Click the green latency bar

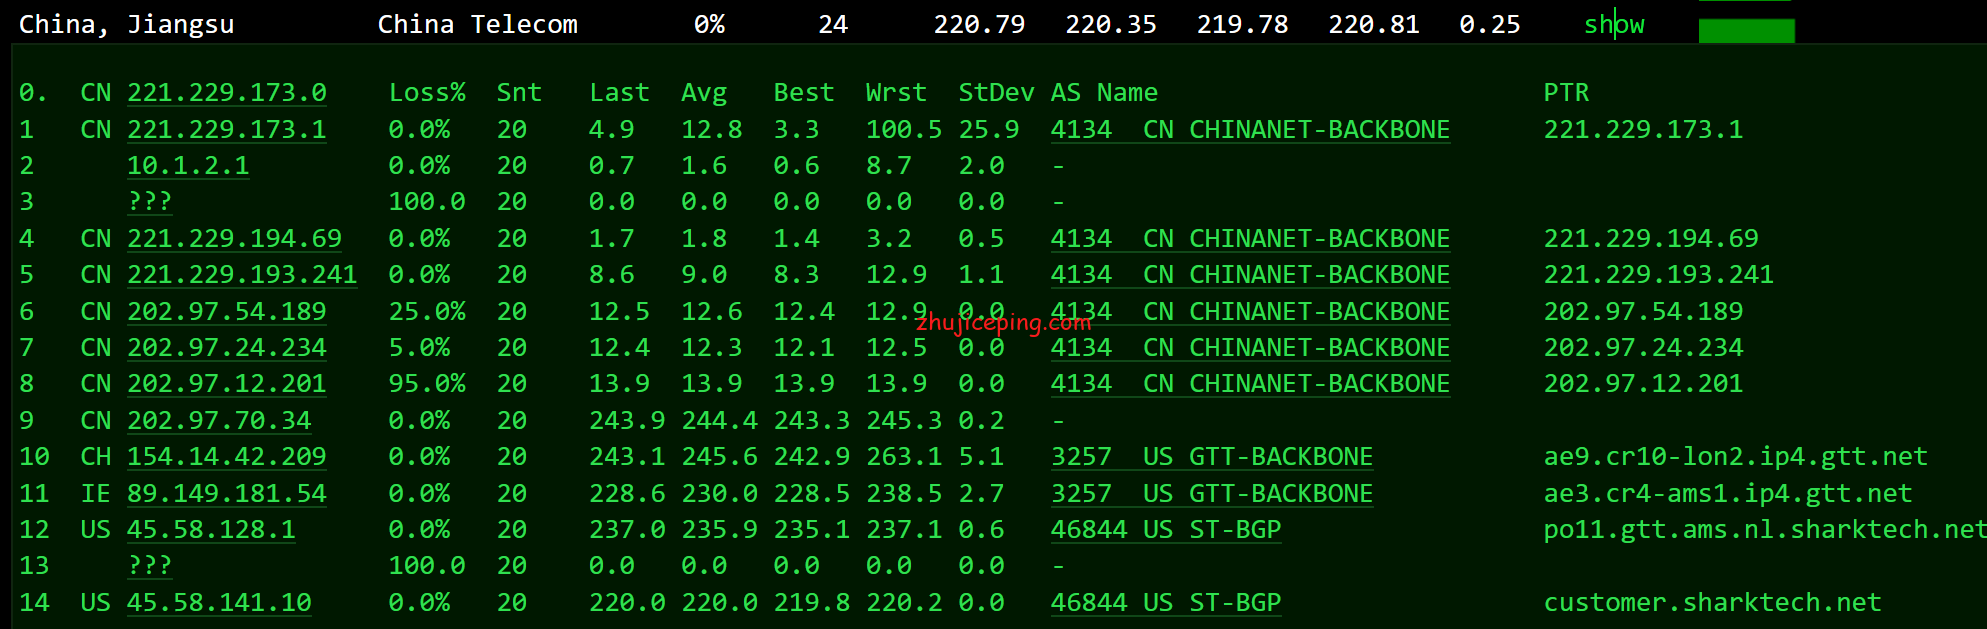click(x=1746, y=30)
